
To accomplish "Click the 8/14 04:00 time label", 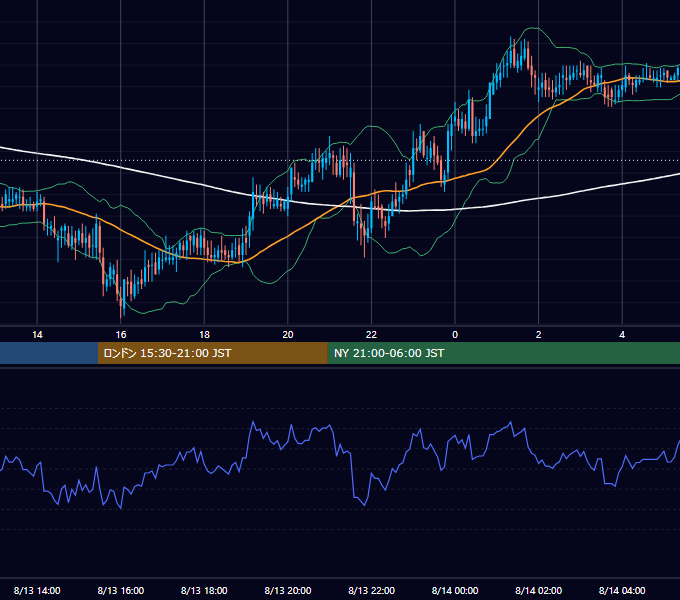I will (x=622, y=590).
